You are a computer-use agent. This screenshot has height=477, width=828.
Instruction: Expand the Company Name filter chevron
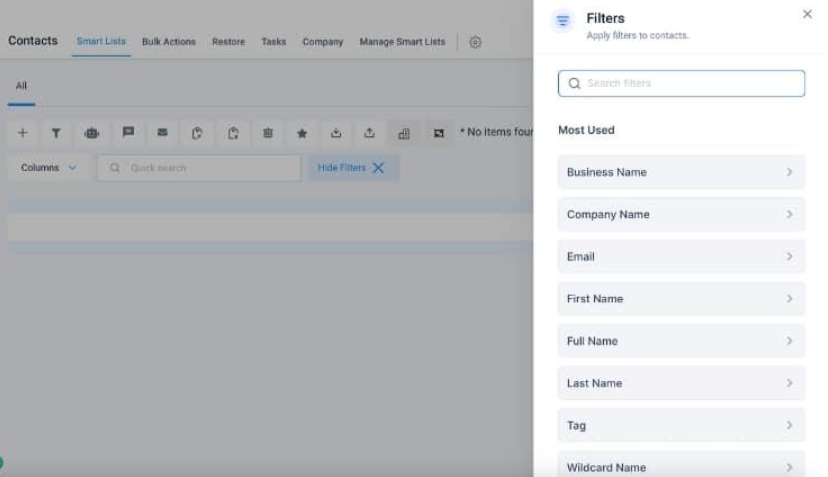789,214
